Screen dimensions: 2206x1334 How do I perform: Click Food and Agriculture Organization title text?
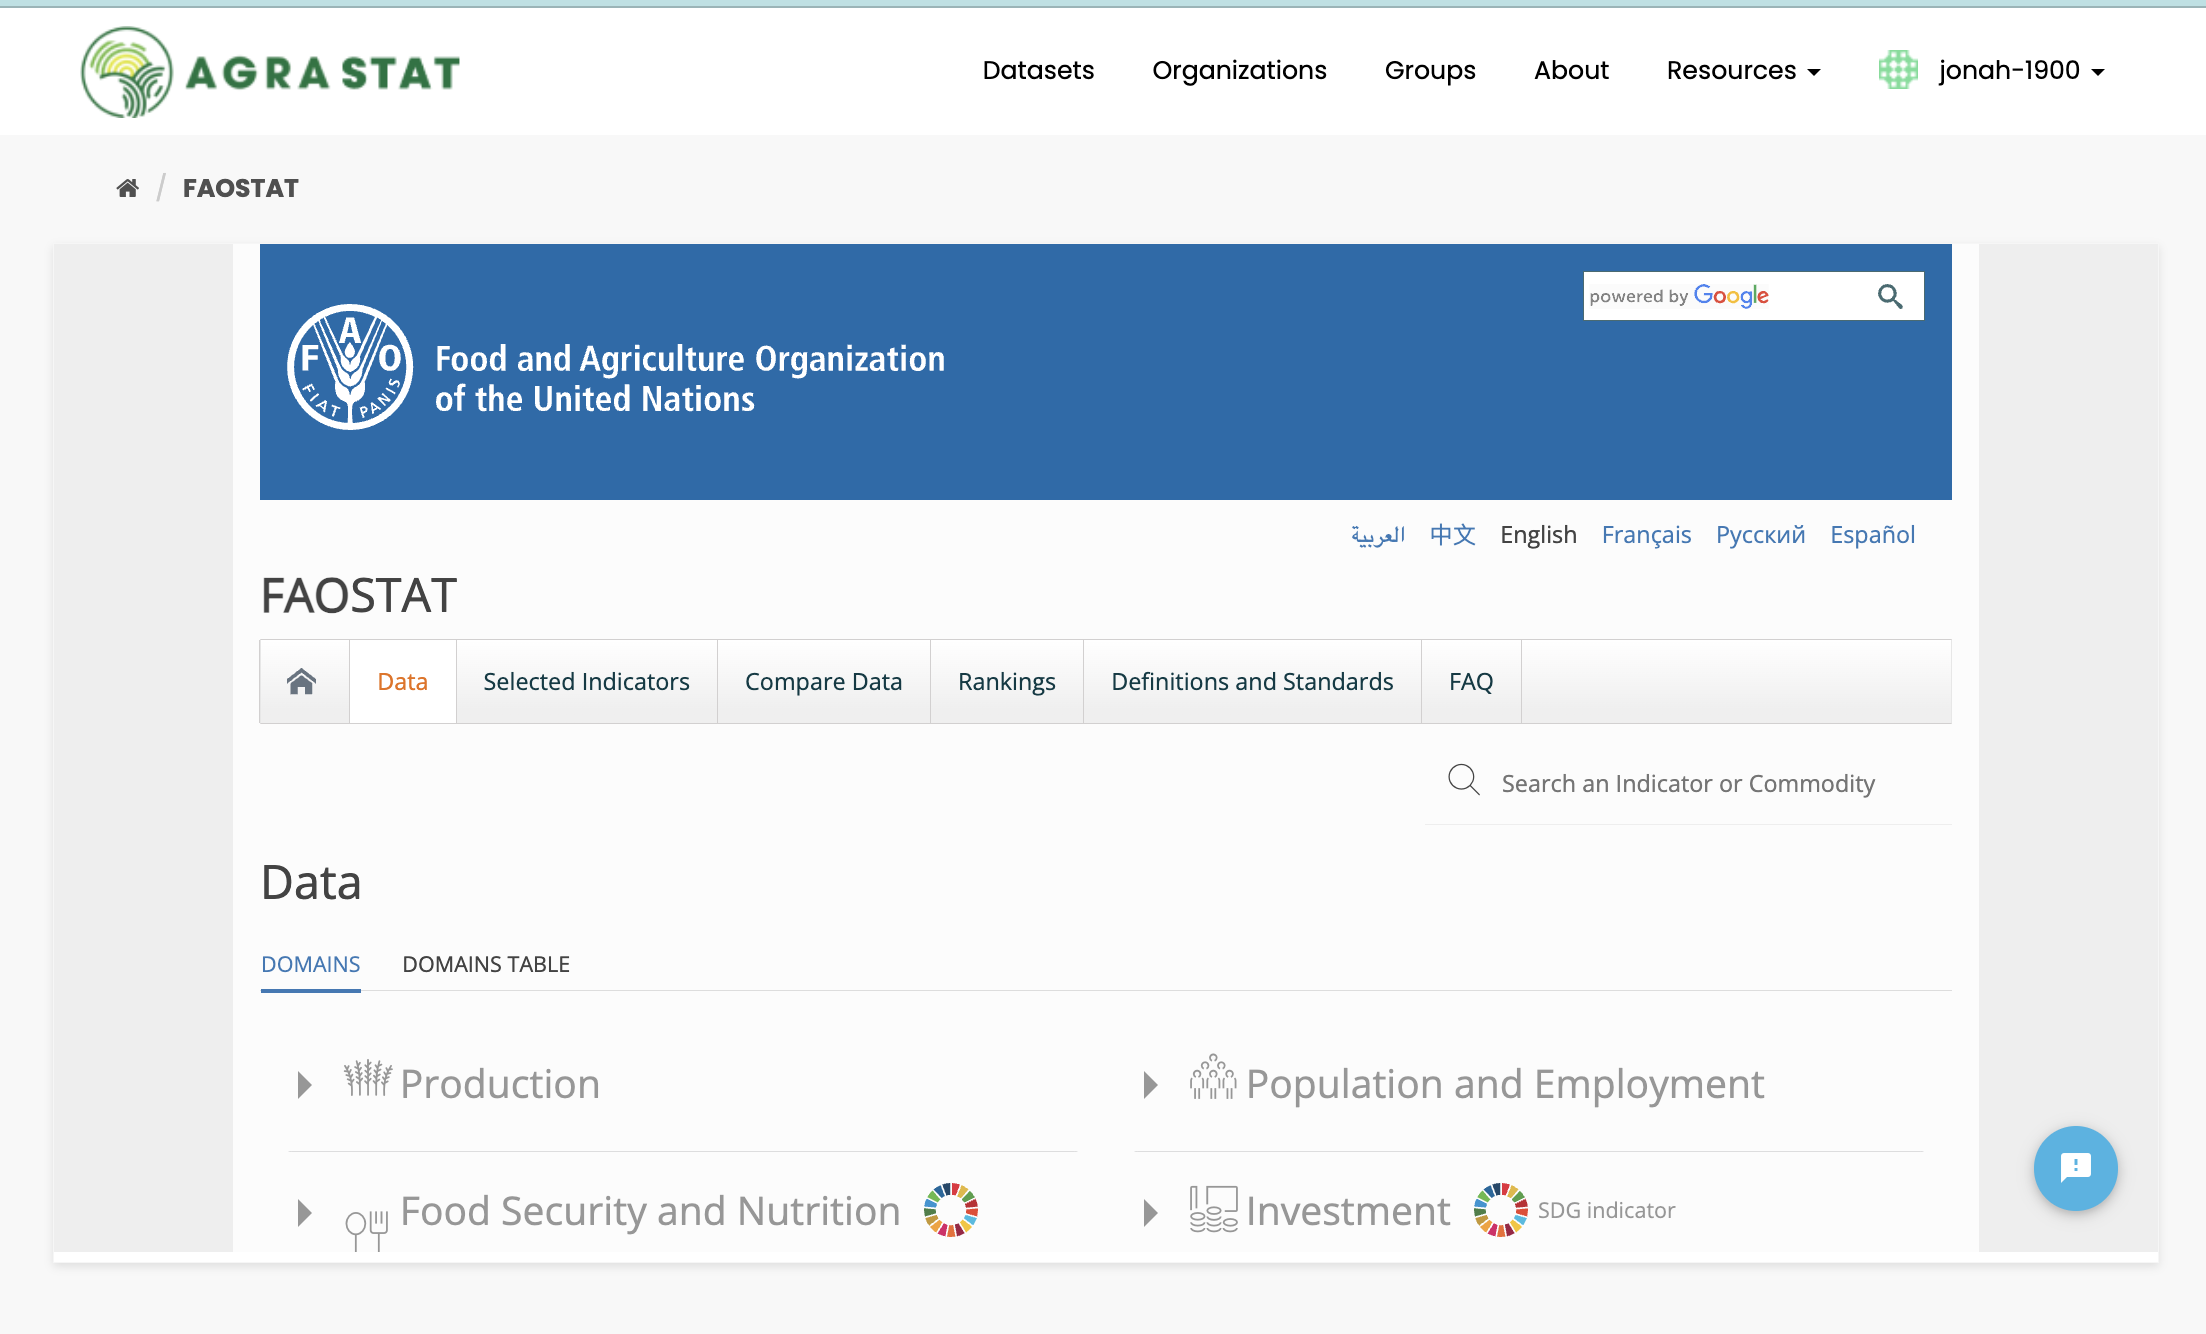(690, 378)
